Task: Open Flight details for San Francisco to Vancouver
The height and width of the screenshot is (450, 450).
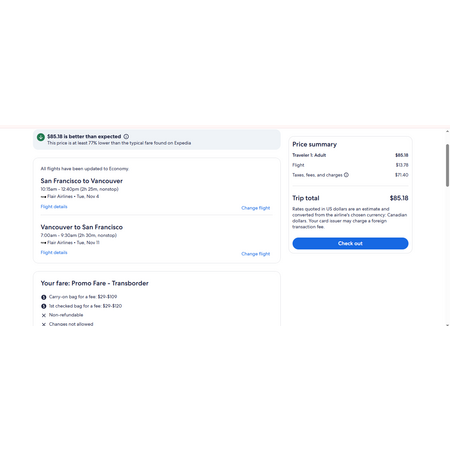Action: point(54,207)
